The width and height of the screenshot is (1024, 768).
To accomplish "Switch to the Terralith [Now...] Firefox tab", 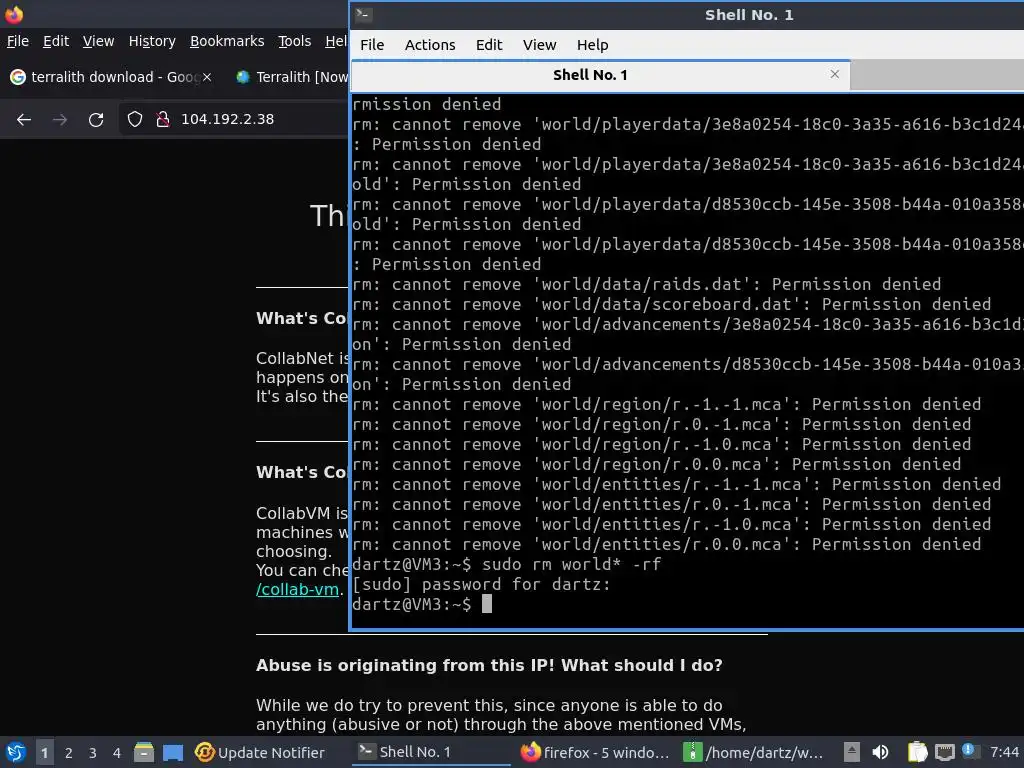I will point(291,77).
